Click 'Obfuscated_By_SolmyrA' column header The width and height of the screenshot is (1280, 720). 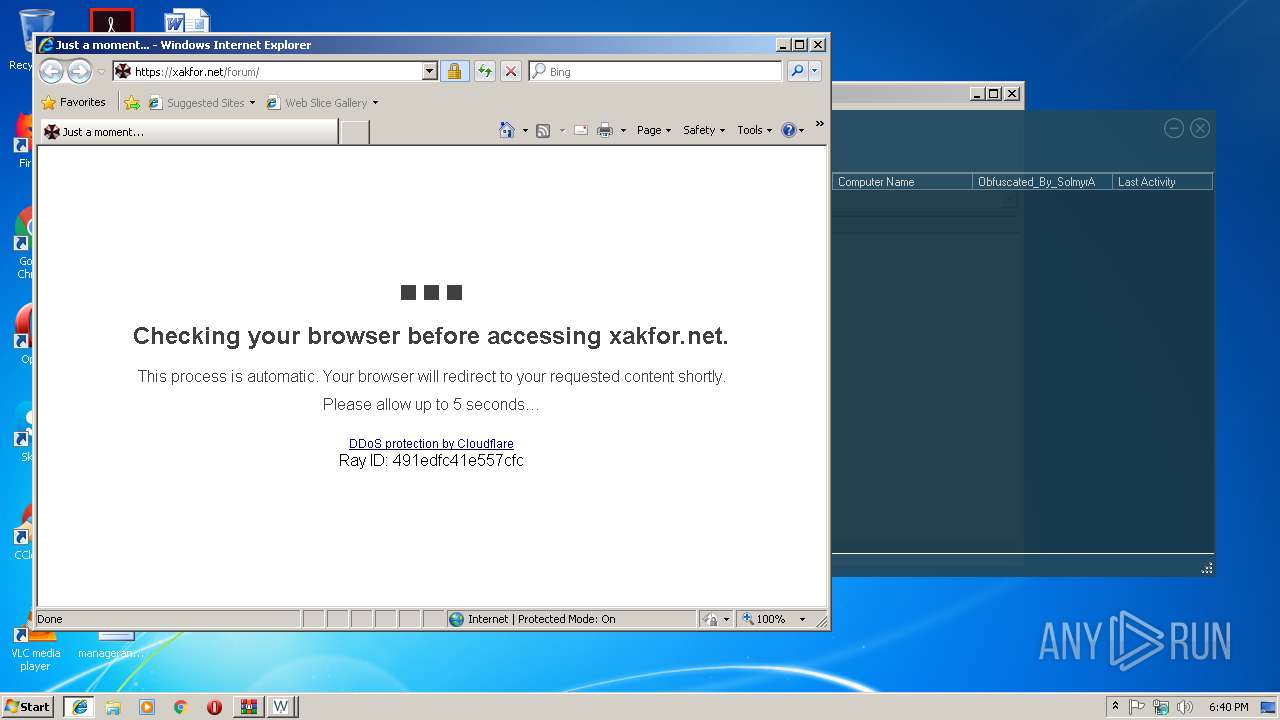pyautogui.click(x=1042, y=182)
